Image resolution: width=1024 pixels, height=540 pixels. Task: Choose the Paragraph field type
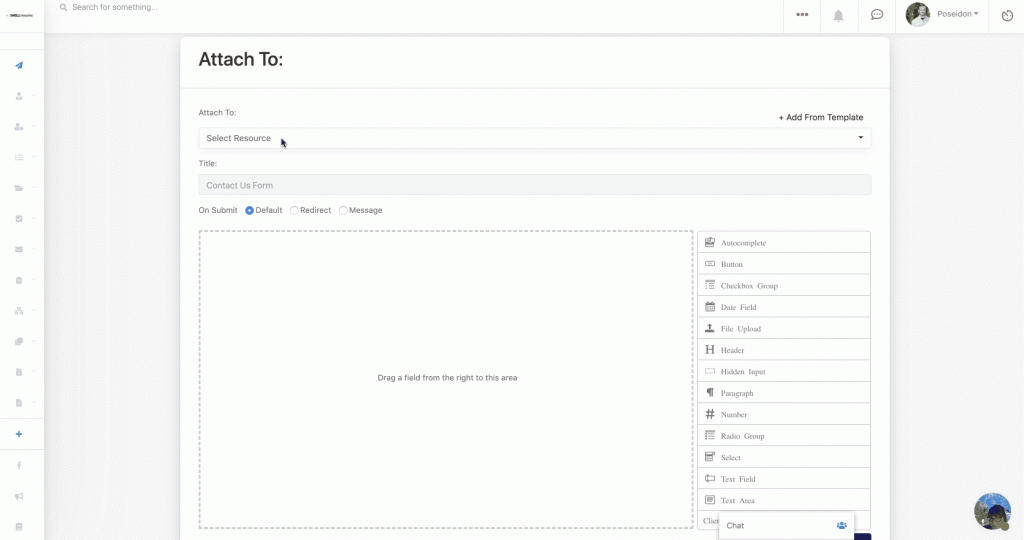784,393
